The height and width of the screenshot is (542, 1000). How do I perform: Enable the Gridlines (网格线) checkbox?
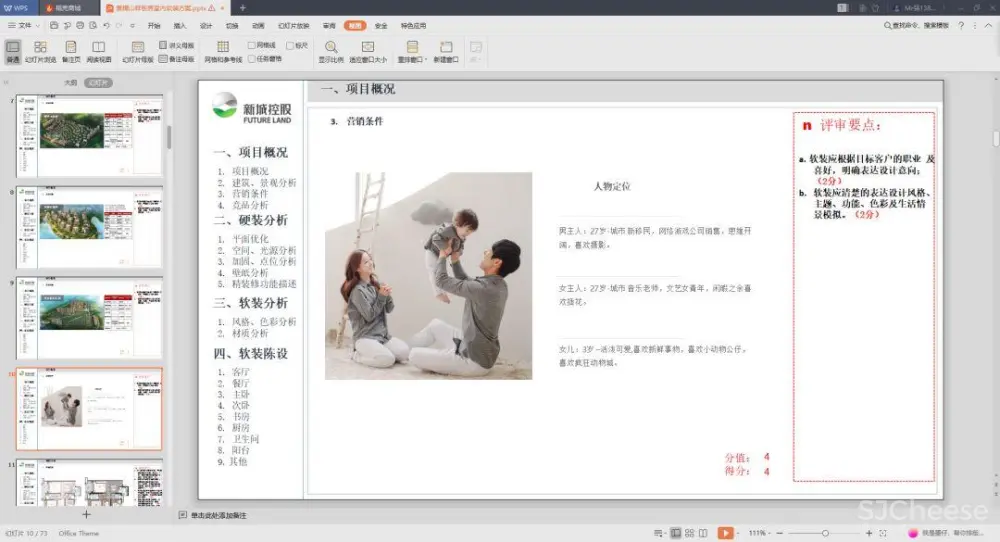[x=252, y=45]
